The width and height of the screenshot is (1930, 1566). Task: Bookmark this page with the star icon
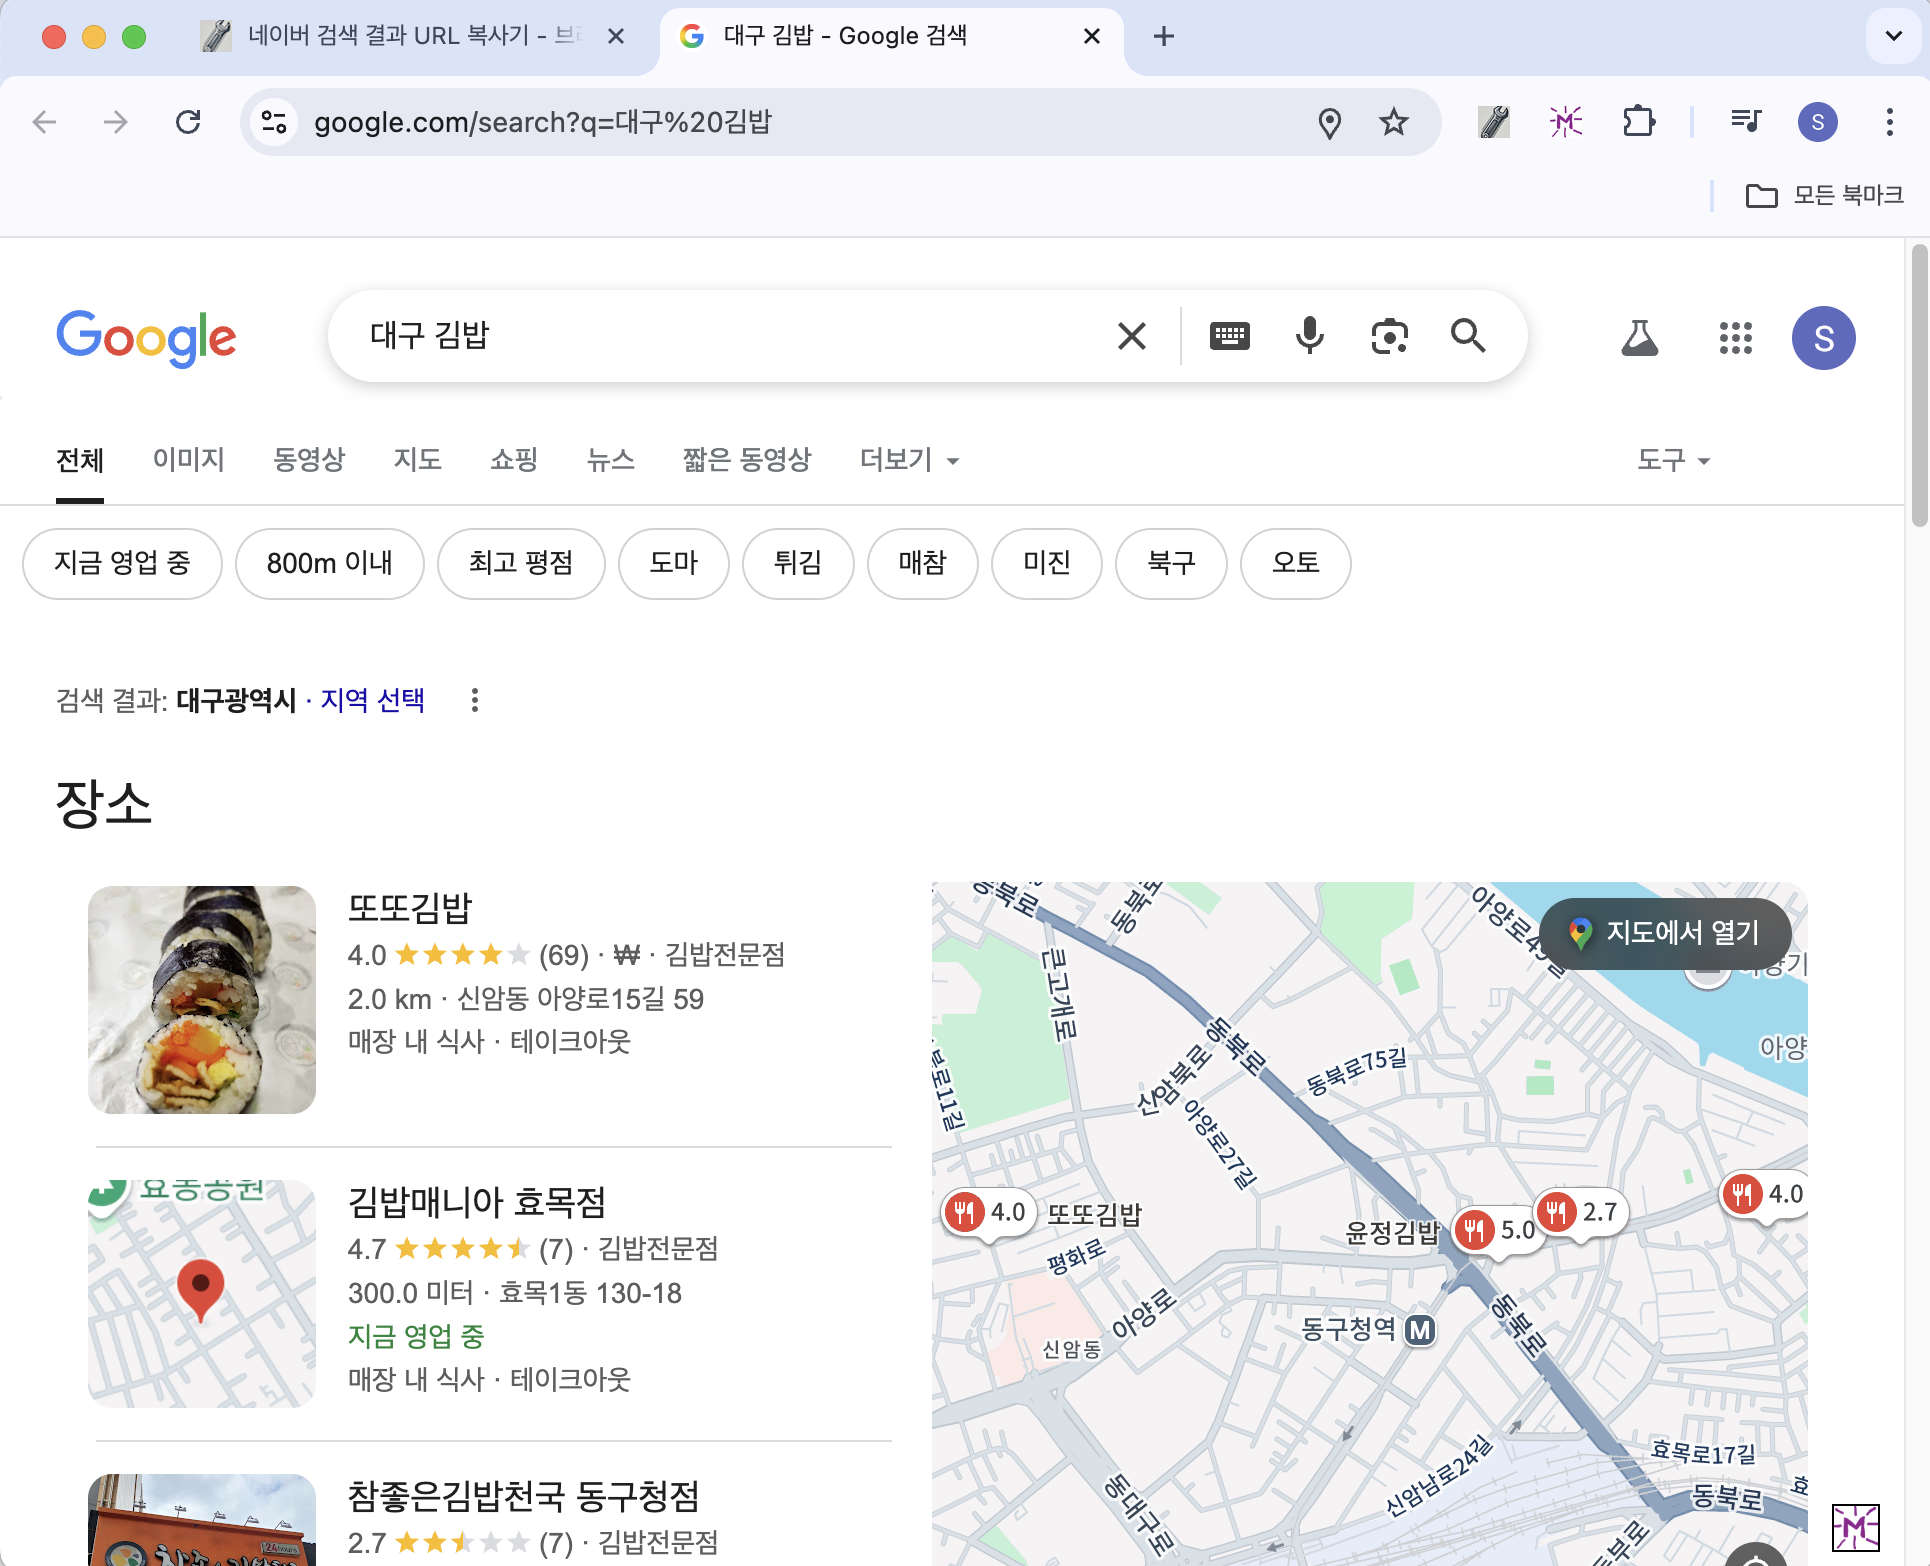pyautogui.click(x=1393, y=122)
